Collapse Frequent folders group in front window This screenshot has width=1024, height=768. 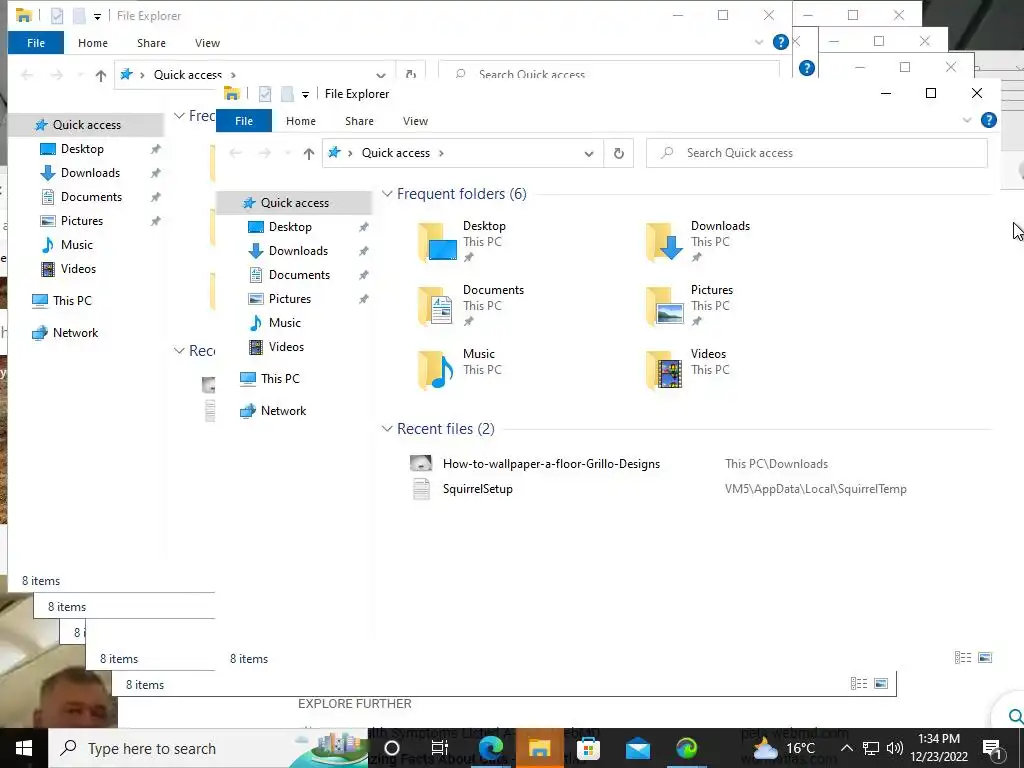pyautogui.click(x=387, y=194)
